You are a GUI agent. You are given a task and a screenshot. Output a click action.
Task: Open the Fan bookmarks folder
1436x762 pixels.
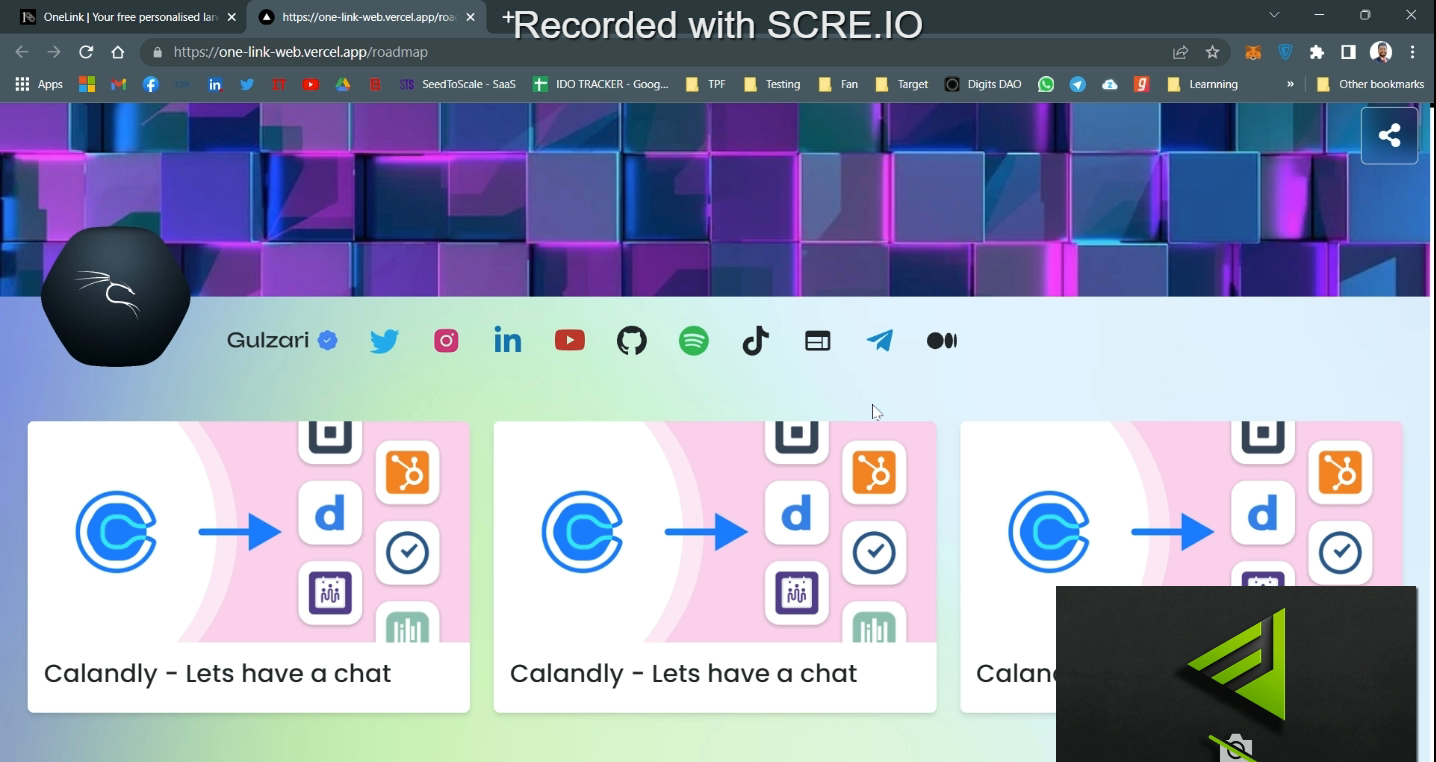click(x=838, y=84)
